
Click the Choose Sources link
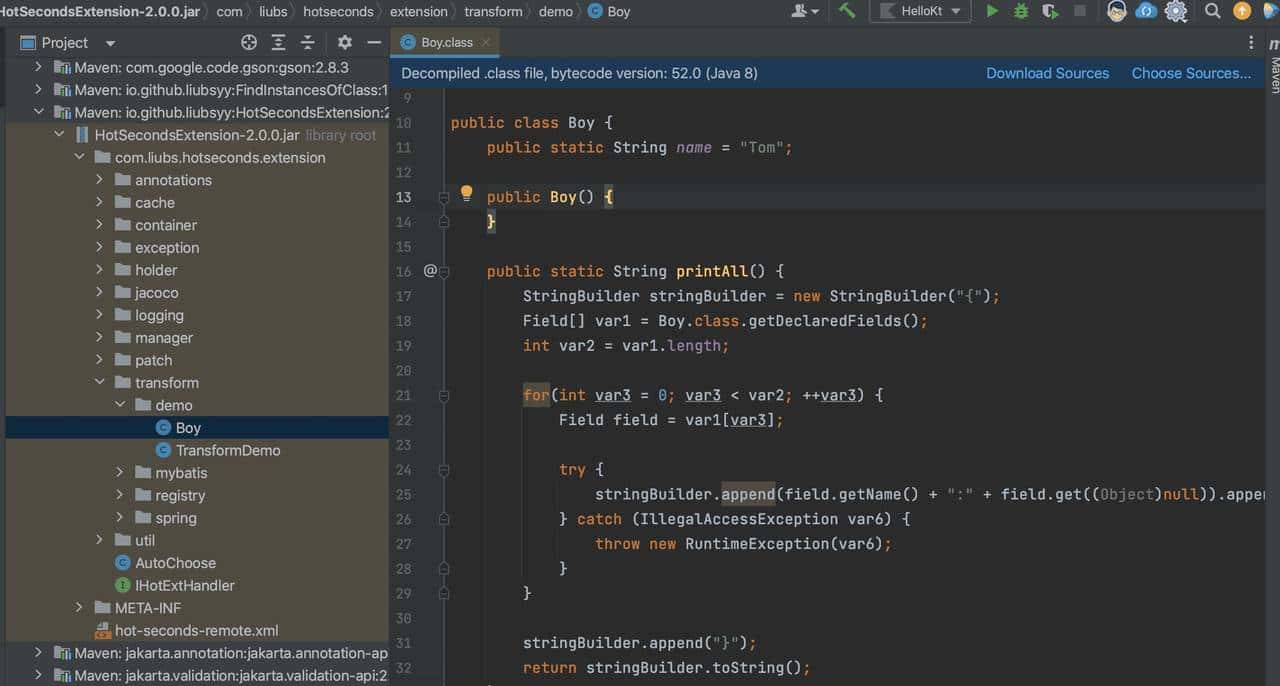coord(1190,73)
